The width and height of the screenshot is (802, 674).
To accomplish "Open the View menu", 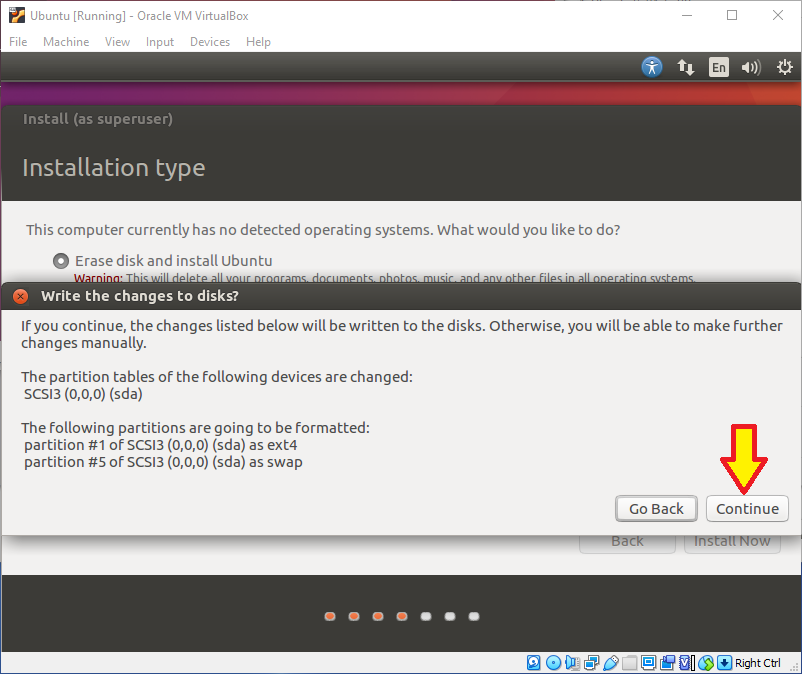I will 117,42.
